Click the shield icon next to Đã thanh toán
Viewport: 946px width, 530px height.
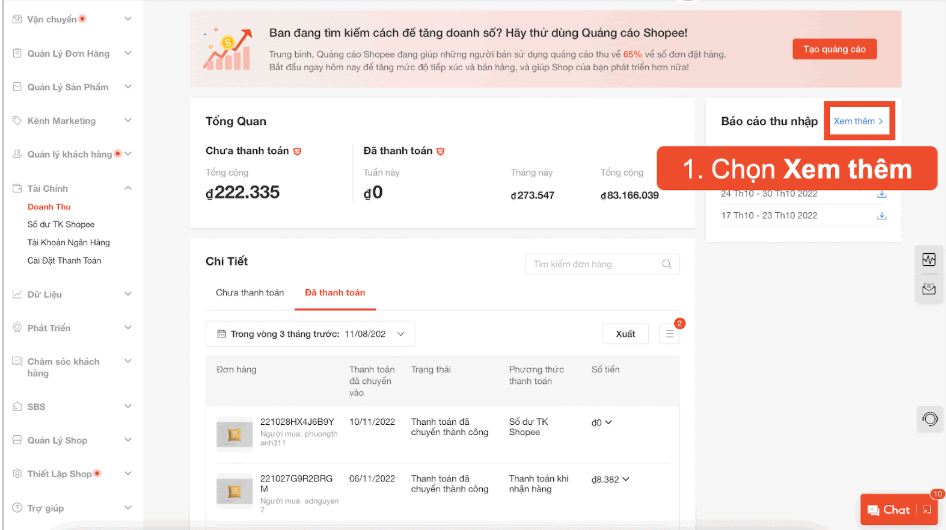[440, 152]
